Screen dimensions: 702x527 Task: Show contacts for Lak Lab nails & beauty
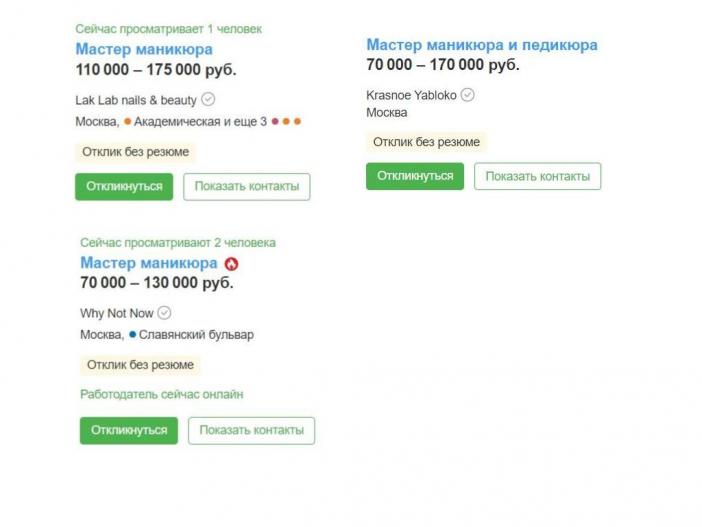tap(247, 186)
